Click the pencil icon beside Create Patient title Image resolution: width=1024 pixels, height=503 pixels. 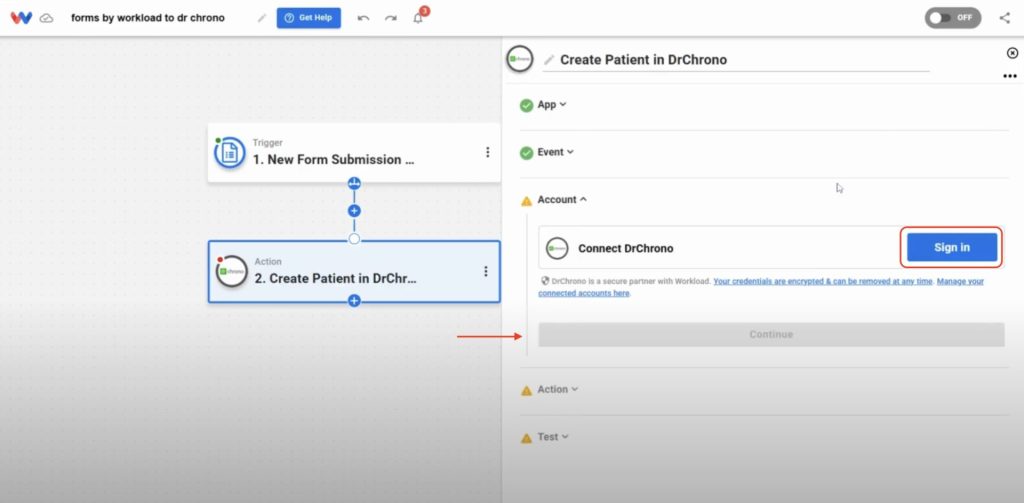(549, 59)
